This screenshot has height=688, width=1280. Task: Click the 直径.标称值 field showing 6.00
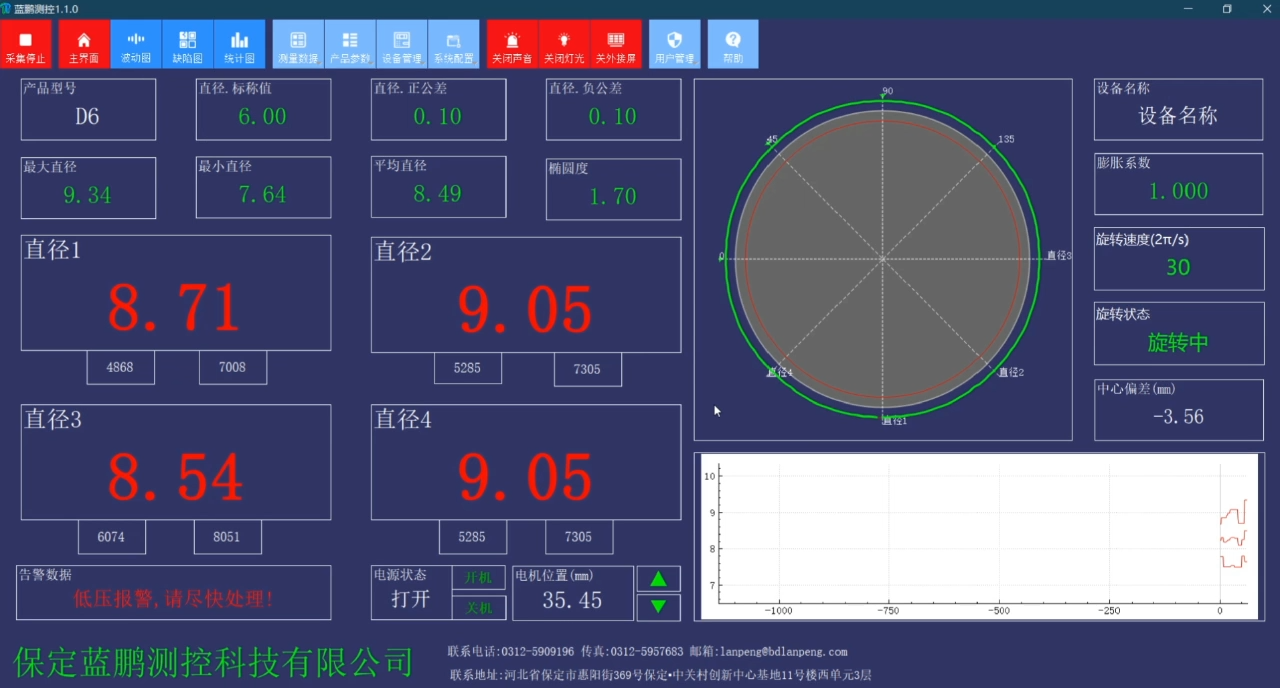click(262, 117)
